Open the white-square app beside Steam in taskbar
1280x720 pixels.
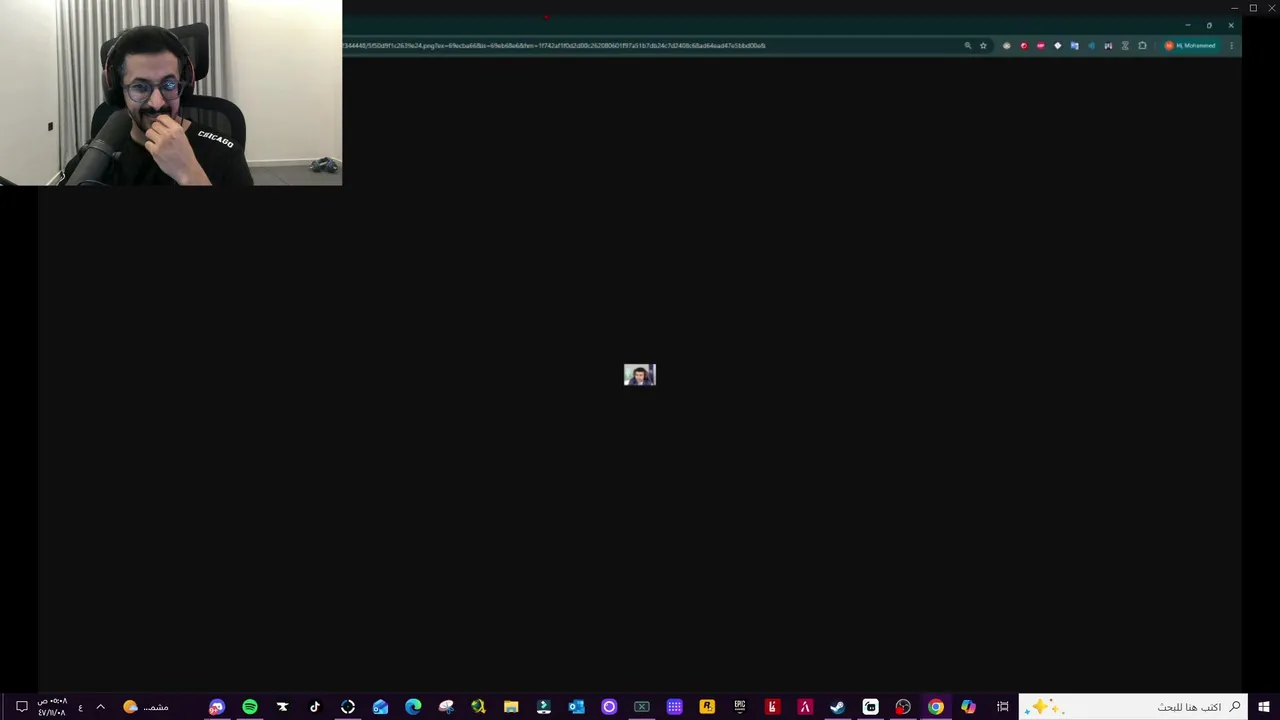click(x=870, y=707)
